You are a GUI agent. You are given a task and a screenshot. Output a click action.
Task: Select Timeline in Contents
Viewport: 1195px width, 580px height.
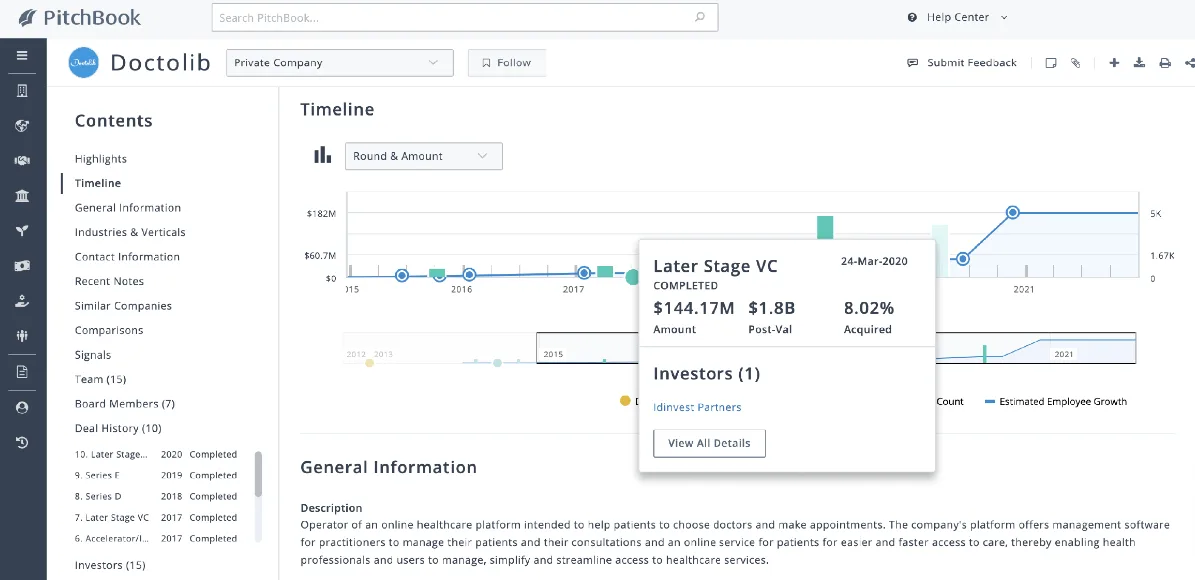point(98,183)
